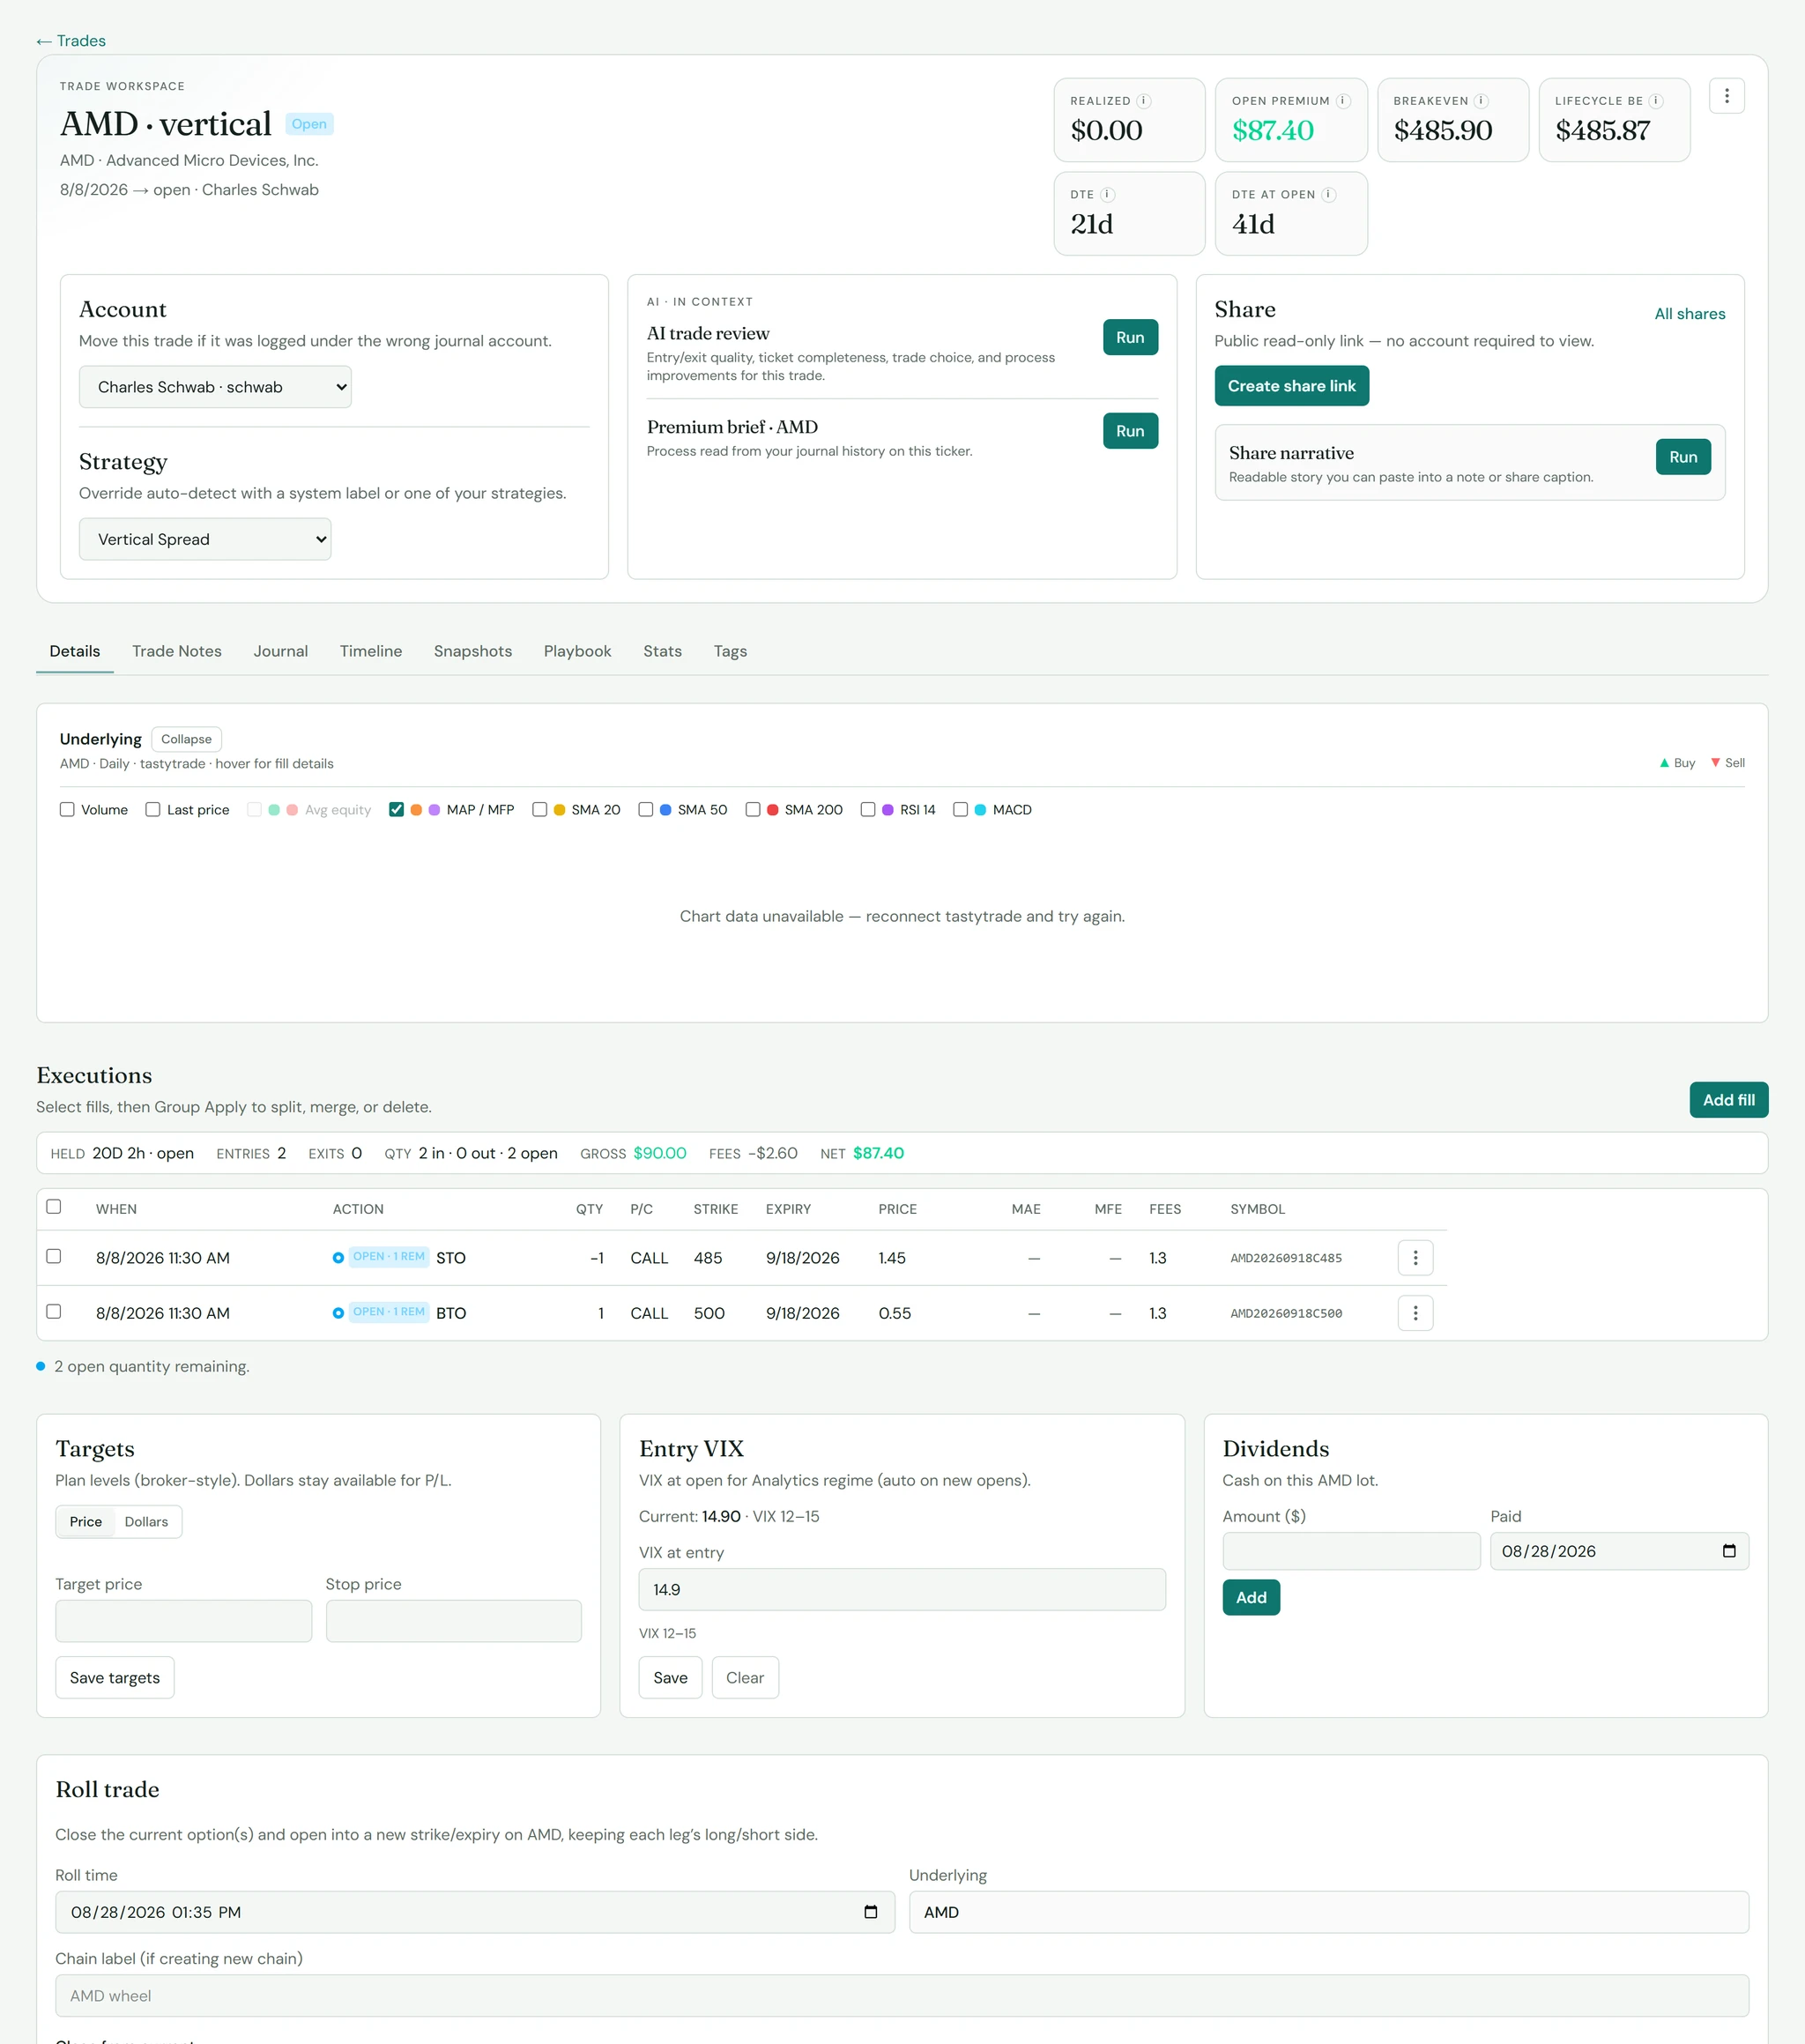
Task: Click Add in the Dividends card
Action: click(x=1251, y=1597)
